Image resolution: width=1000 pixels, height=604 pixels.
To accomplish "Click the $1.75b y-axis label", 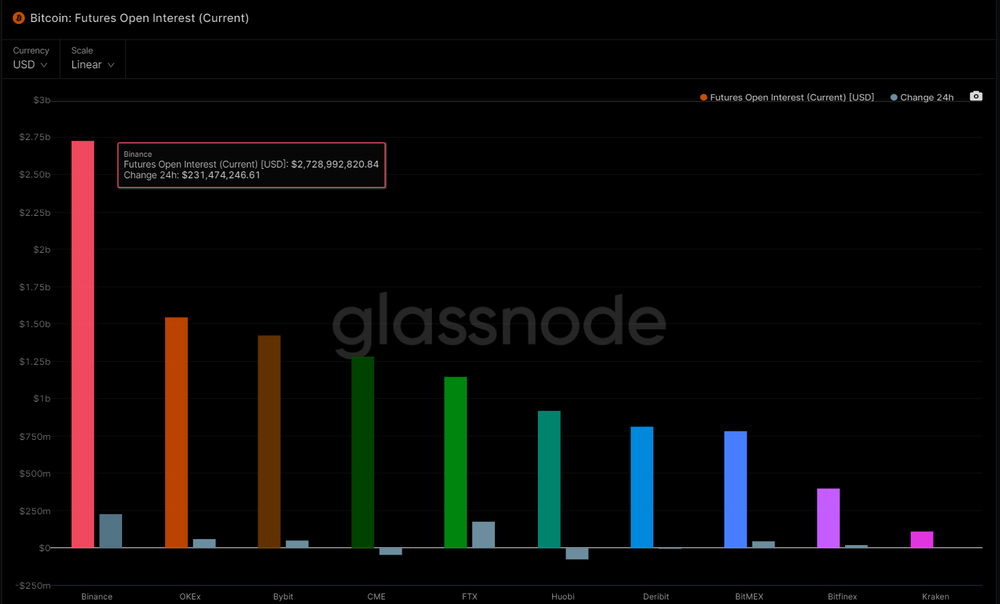I will [34, 287].
